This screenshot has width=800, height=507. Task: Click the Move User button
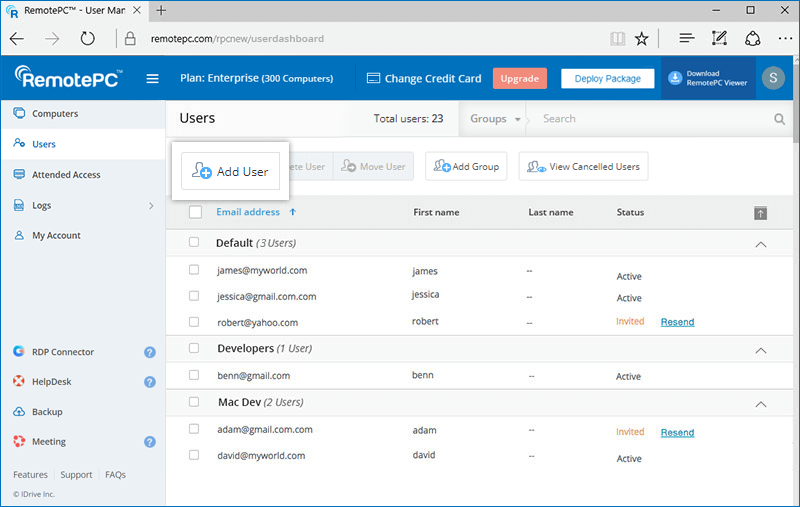coord(373,166)
